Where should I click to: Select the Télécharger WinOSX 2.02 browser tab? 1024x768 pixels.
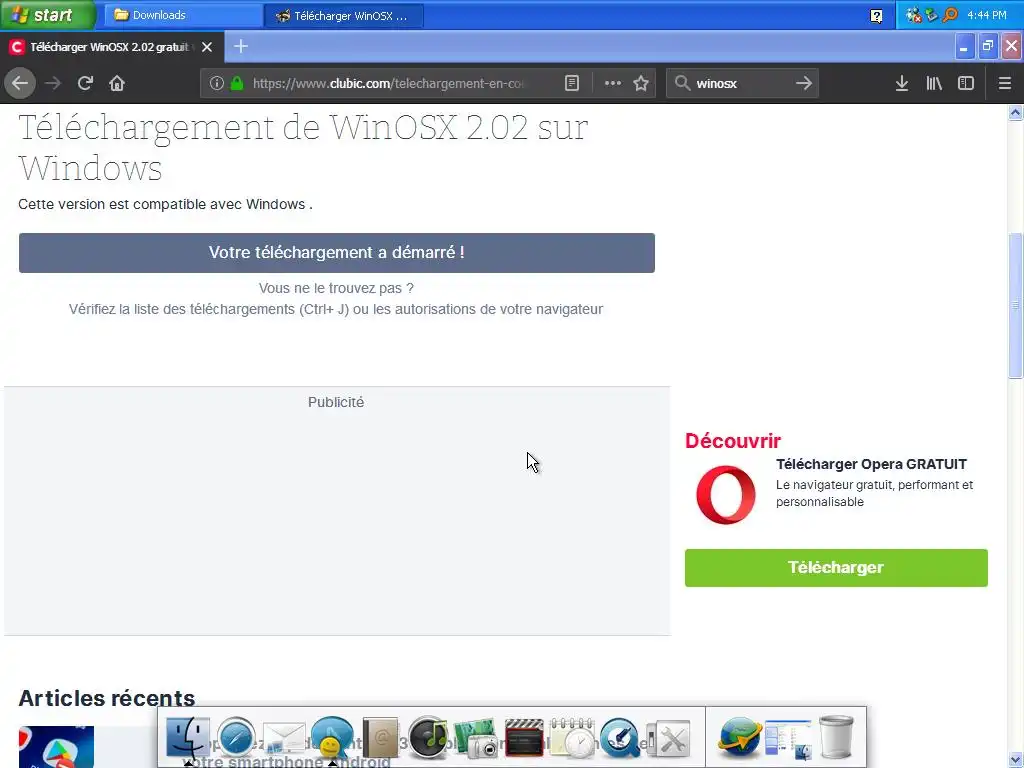point(111,47)
